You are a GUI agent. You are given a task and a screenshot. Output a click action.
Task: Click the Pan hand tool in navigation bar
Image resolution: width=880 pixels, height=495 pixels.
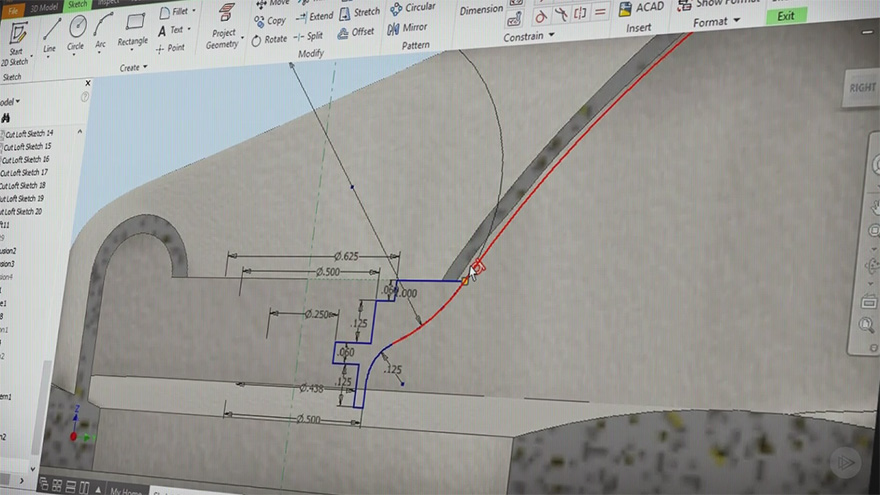pos(876,207)
